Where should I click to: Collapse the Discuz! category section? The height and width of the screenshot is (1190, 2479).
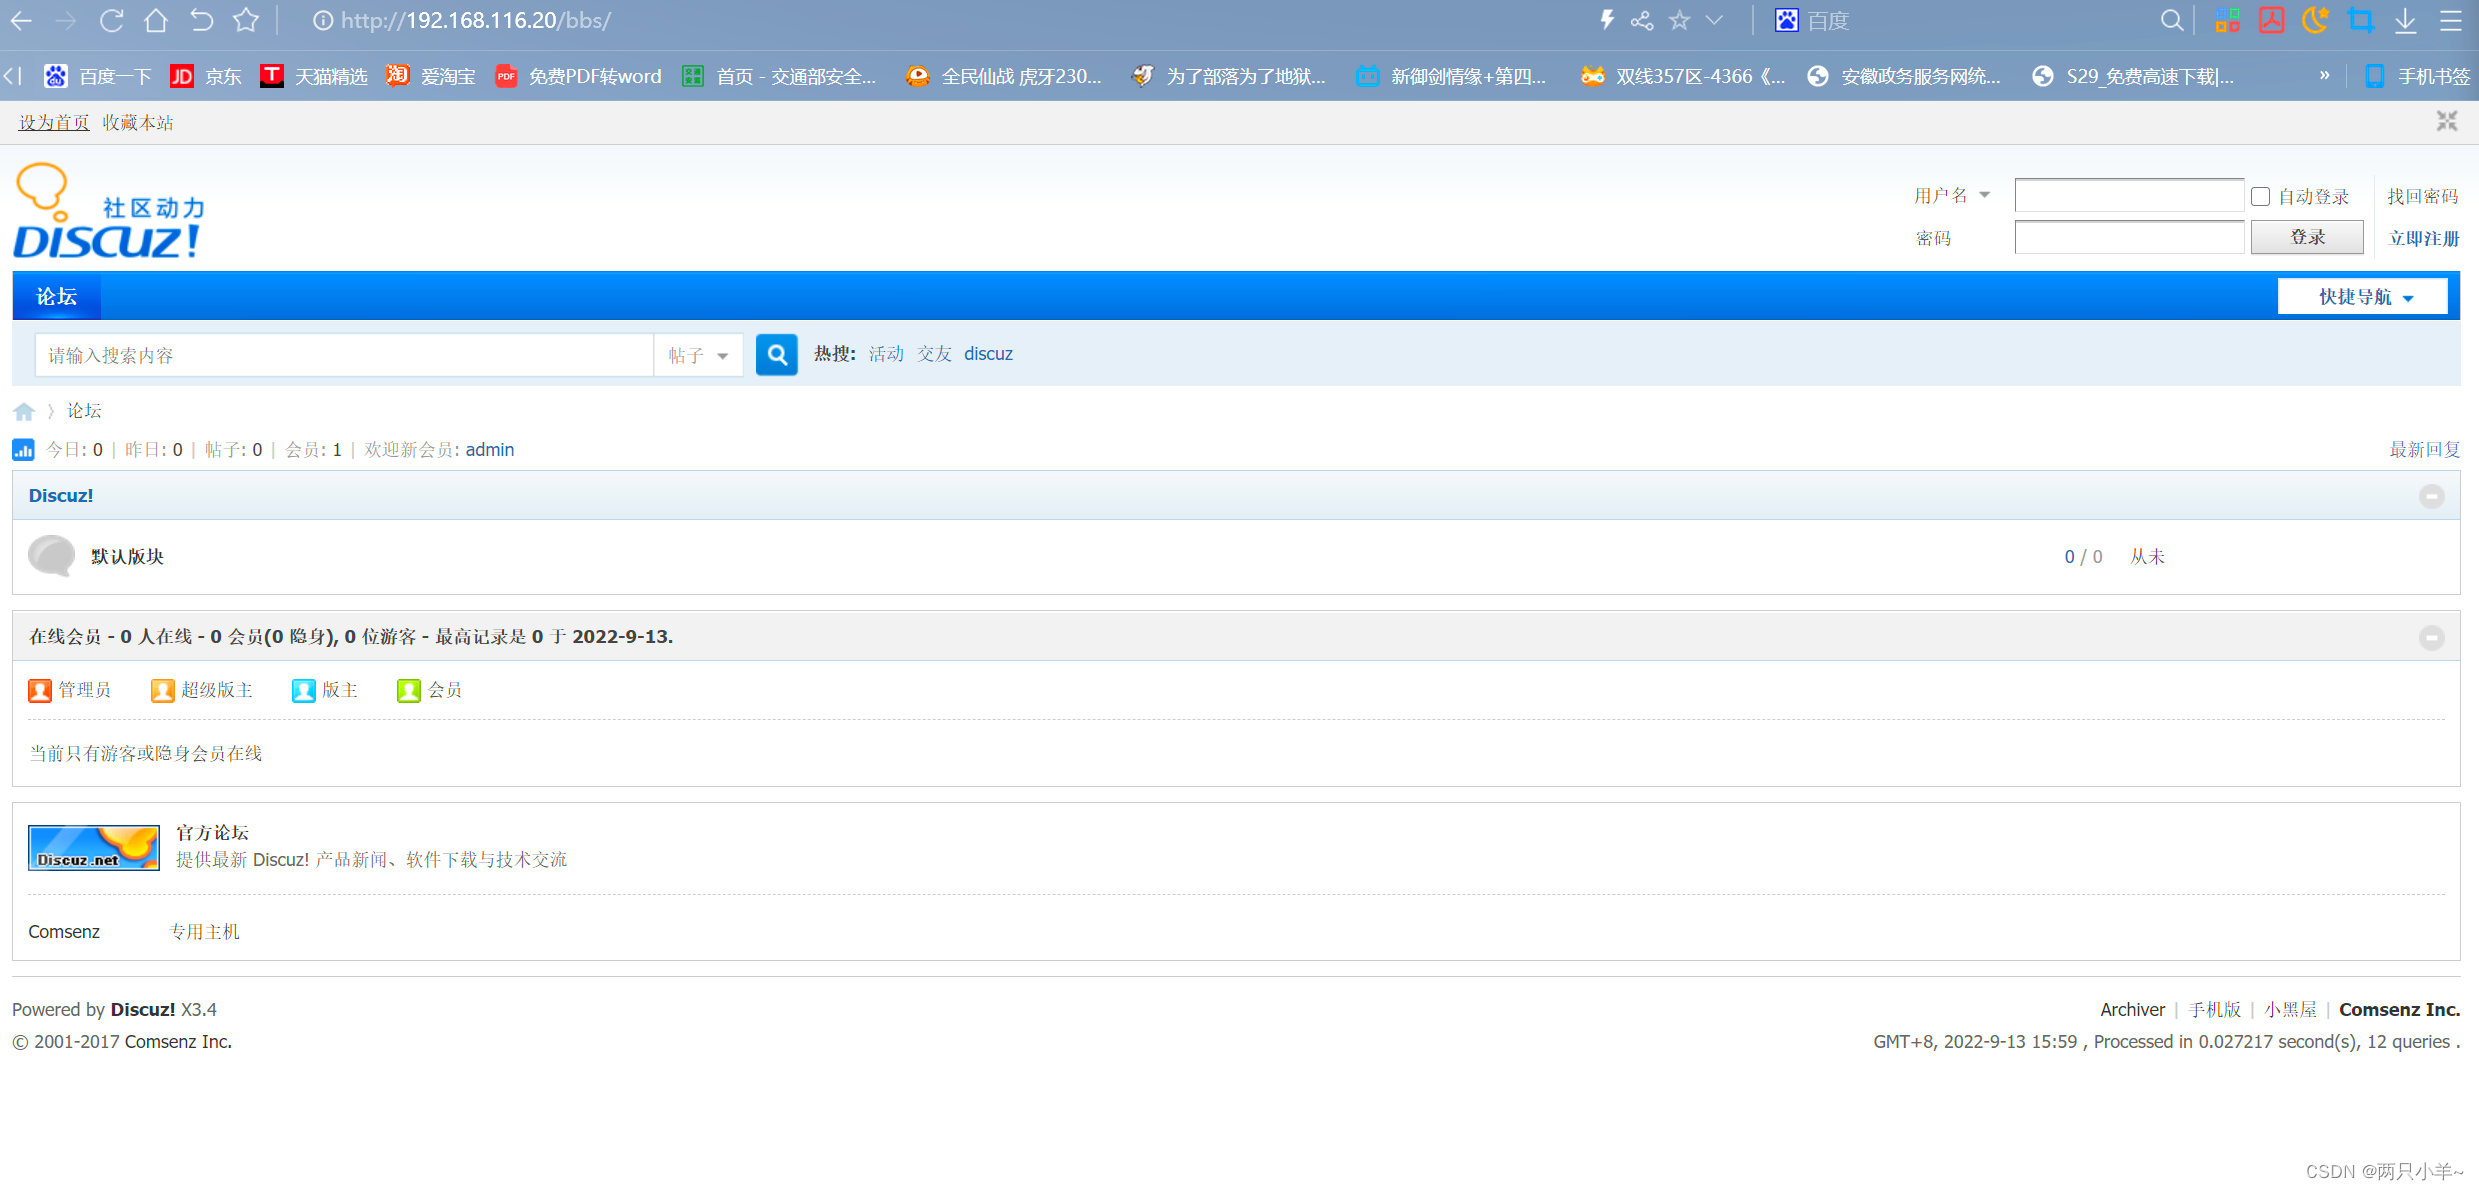click(x=2431, y=496)
